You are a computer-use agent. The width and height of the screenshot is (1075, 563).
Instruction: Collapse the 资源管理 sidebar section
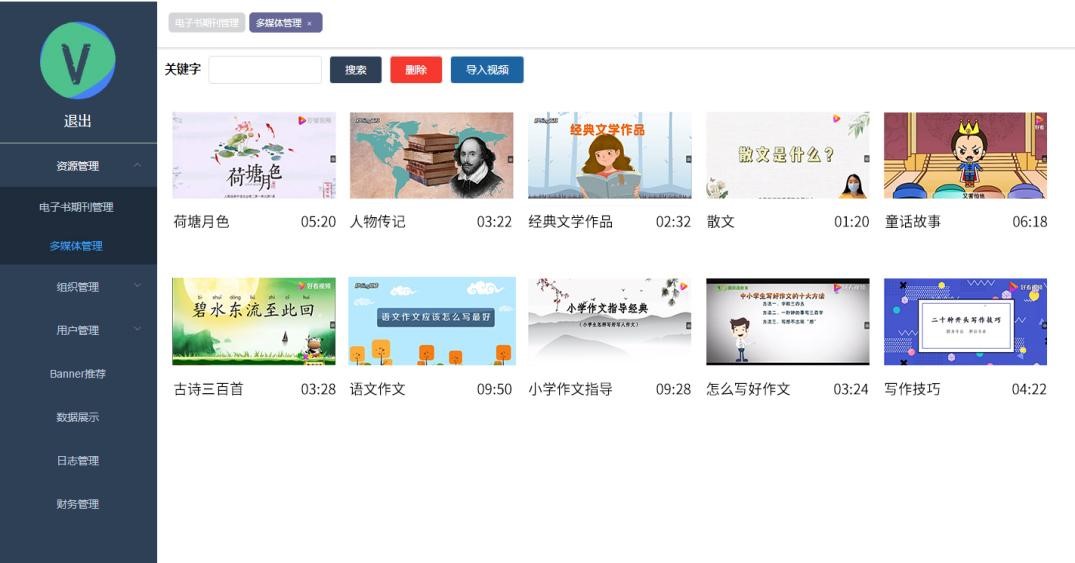pyautogui.click(x=78, y=166)
